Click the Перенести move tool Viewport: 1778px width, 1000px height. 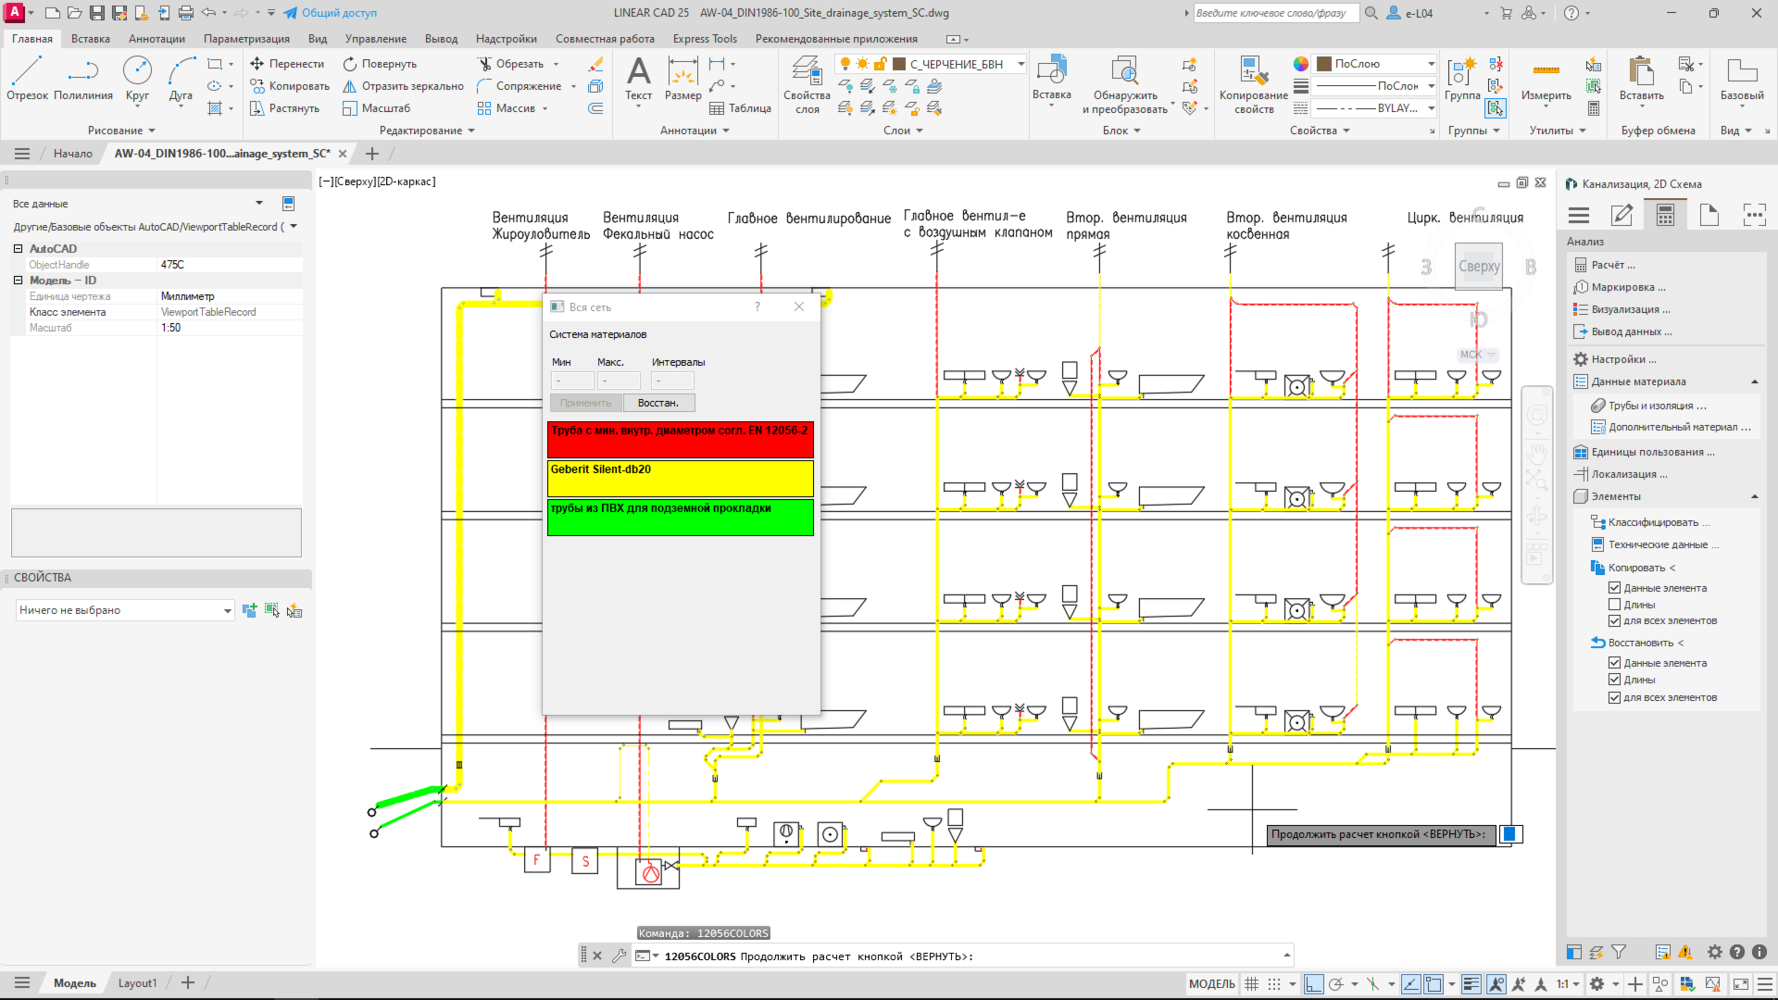pyautogui.click(x=287, y=64)
